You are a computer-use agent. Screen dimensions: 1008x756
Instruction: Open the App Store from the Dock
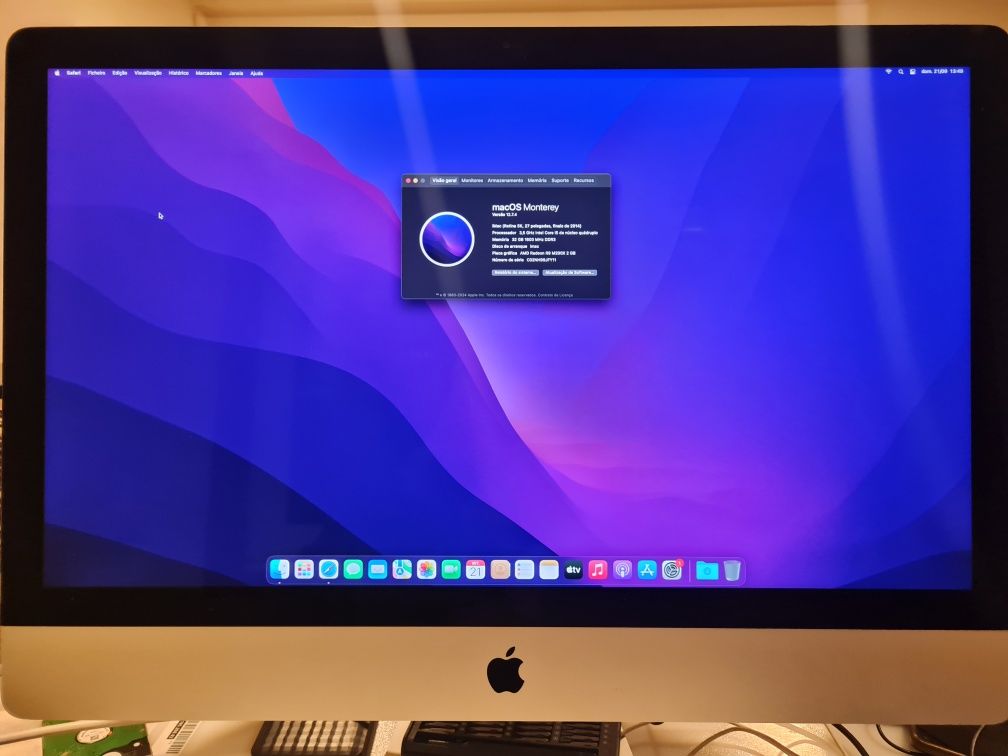click(x=647, y=569)
